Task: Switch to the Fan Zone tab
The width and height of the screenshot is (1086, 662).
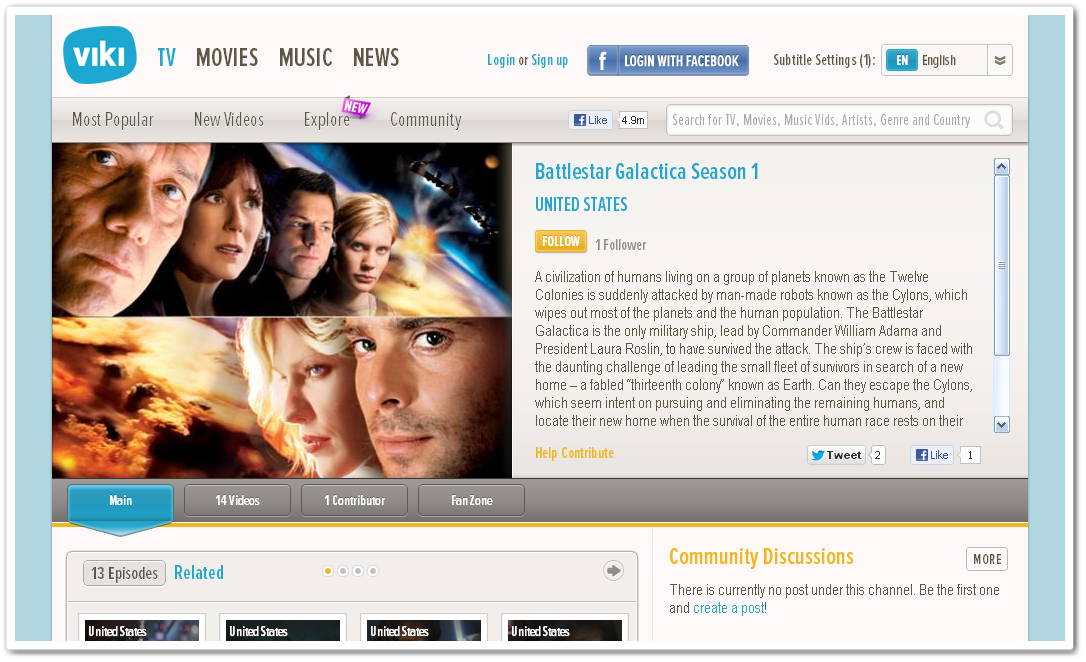Action: click(472, 500)
